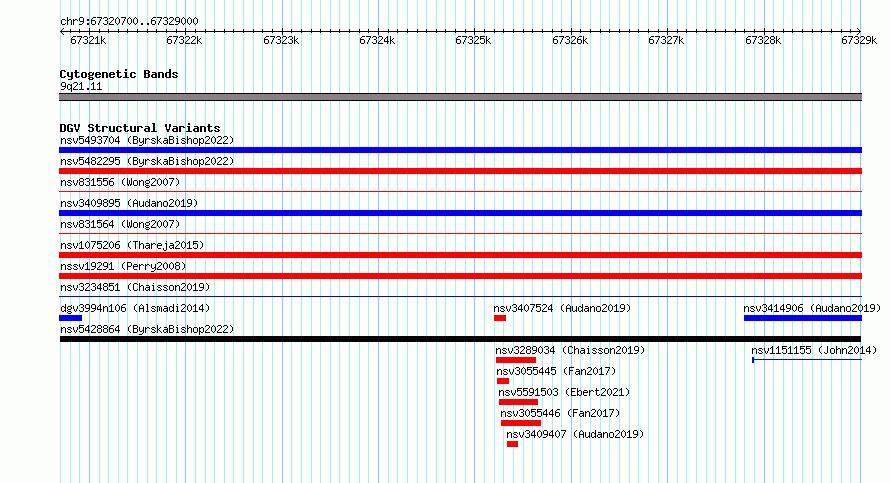Open nsv1151155 (John2014) variant
This screenshot has width=890, height=483.
(814, 350)
